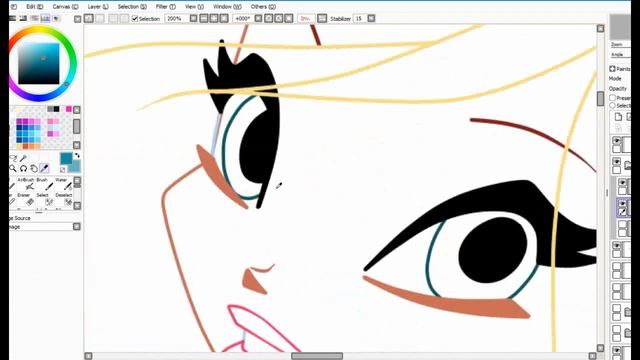Screen dimensions: 640x360
Task: Rotate canvas counterclockwise toolbar button
Action: (269, 18)
